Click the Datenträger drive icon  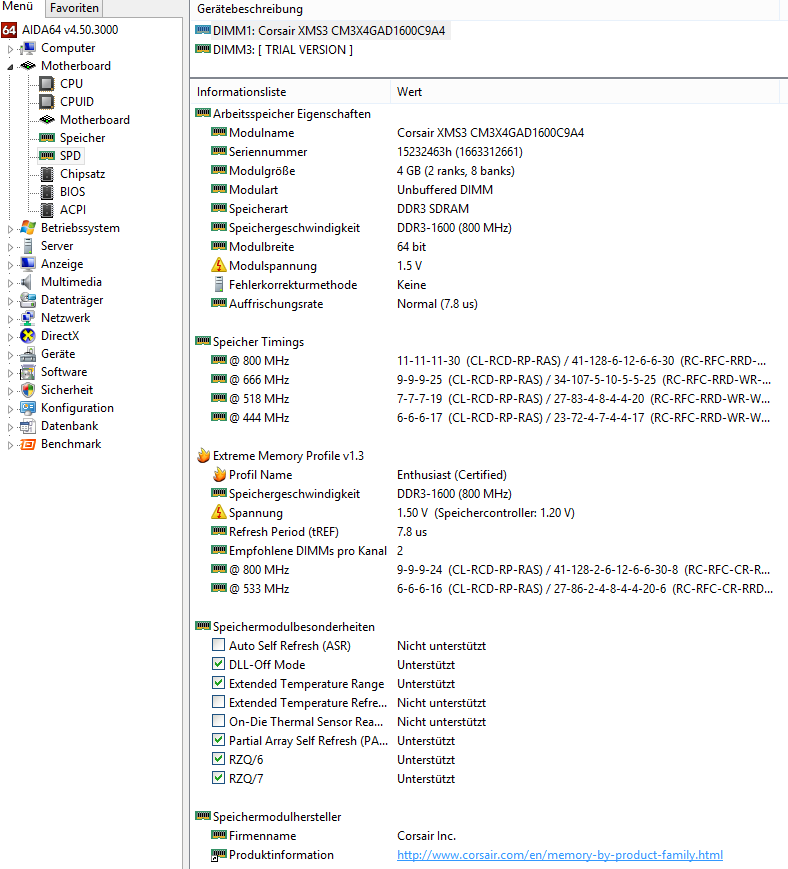coord(28,300)
